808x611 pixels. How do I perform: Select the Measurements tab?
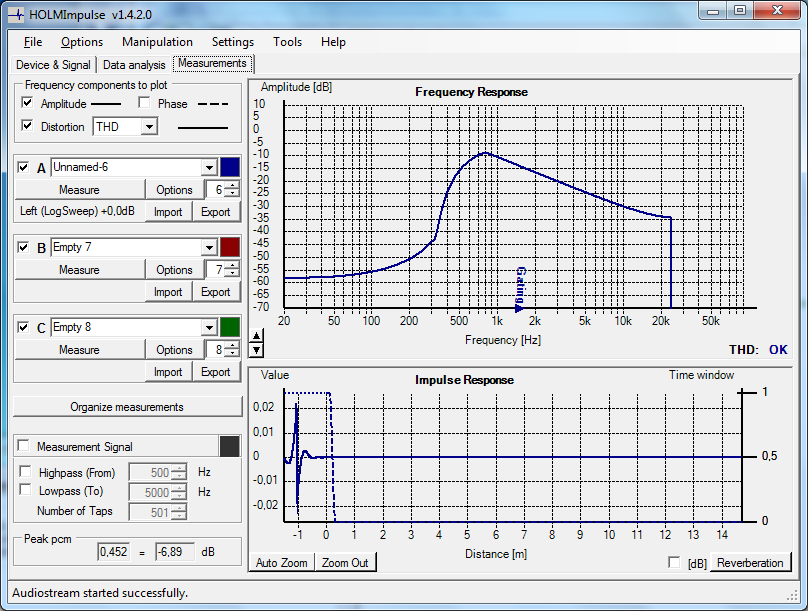(212, 63)
